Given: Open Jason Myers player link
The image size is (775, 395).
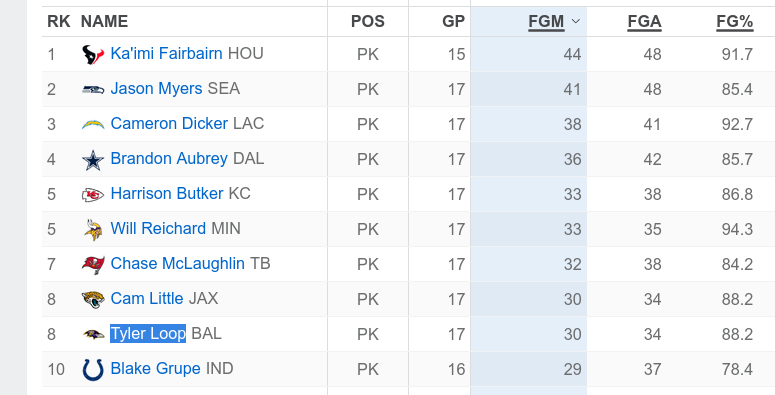Looking at the screenshot, I should [x=156, y=88].
